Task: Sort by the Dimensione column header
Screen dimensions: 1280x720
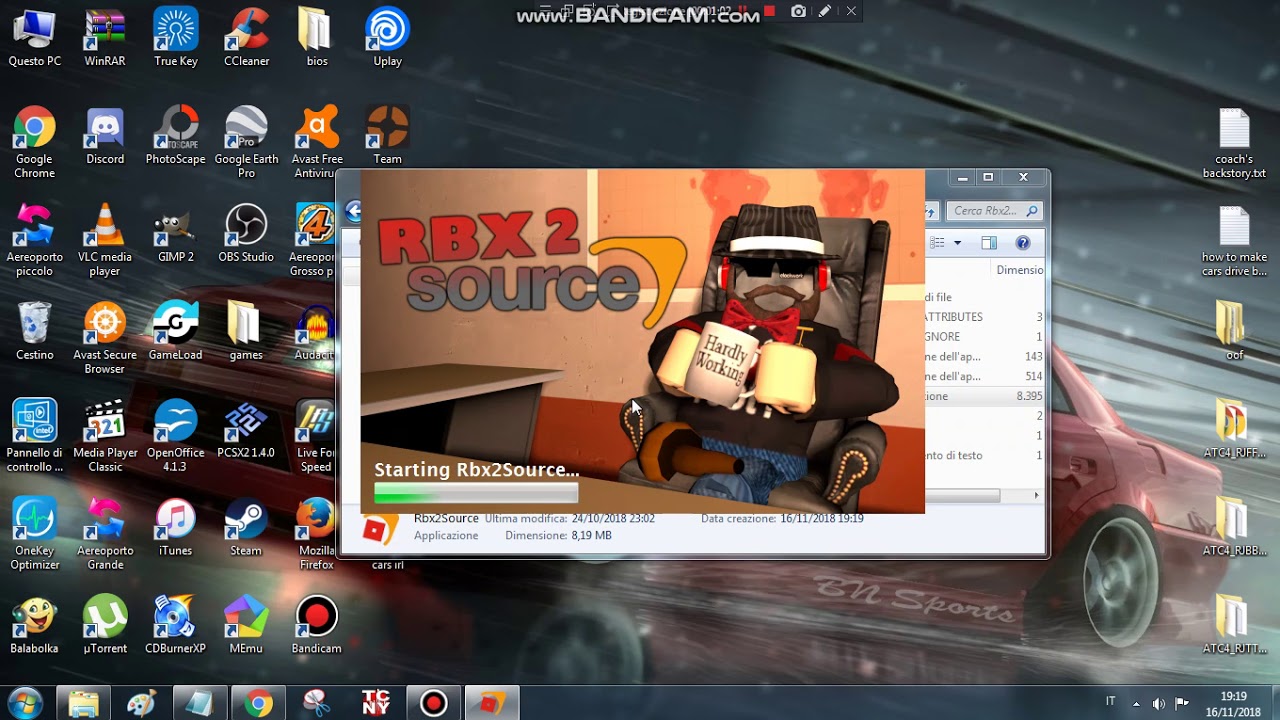Action: point(1019,270)
